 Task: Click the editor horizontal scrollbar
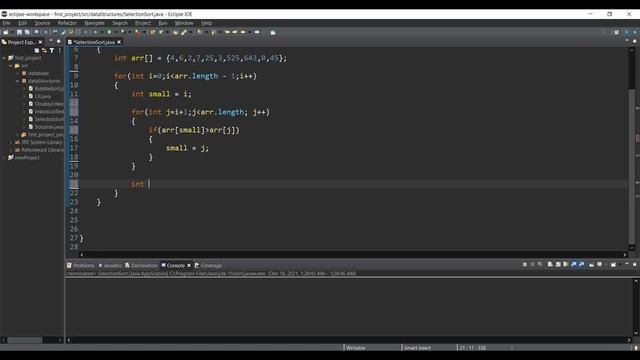(353, 254)
